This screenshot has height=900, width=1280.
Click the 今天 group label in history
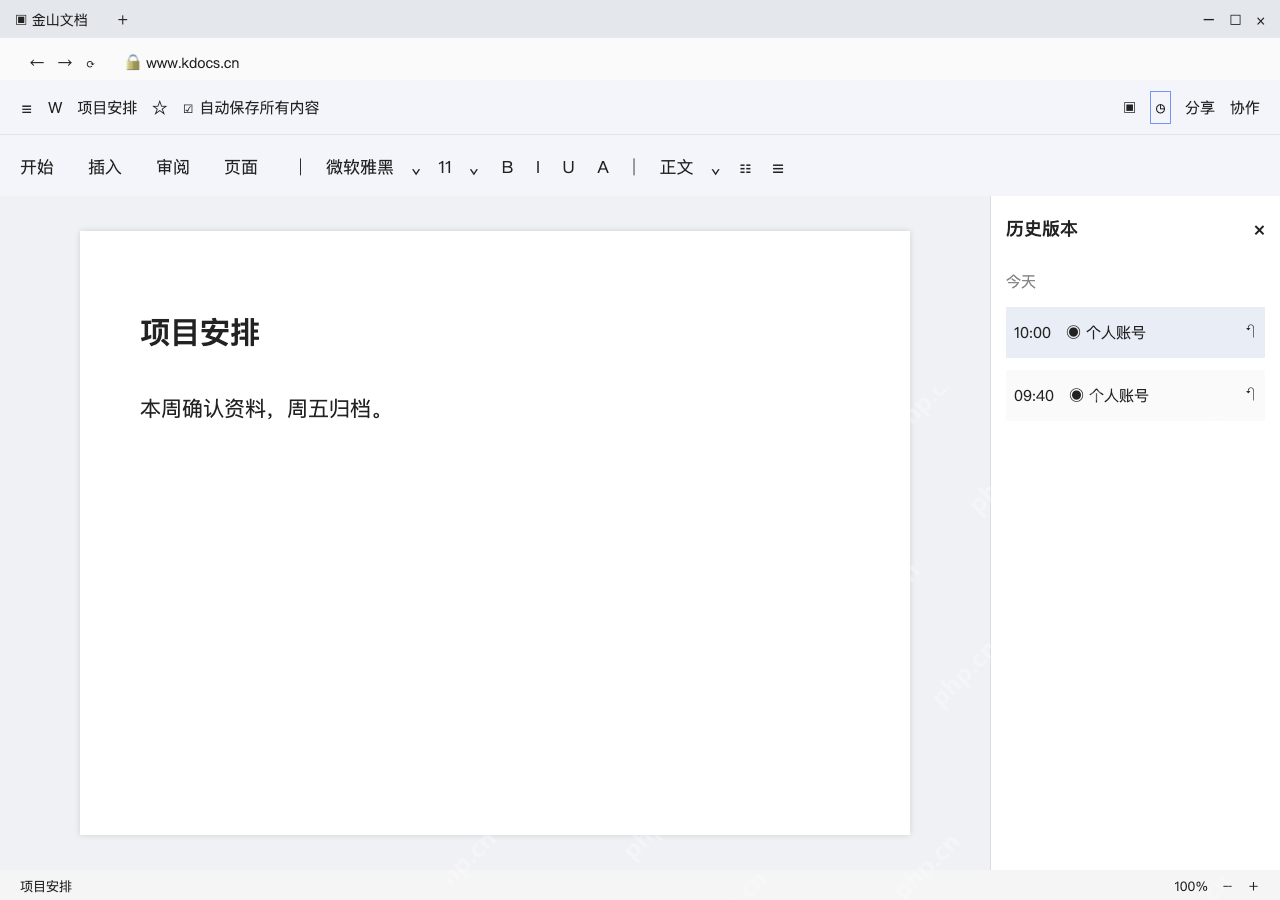[1021, 282]
